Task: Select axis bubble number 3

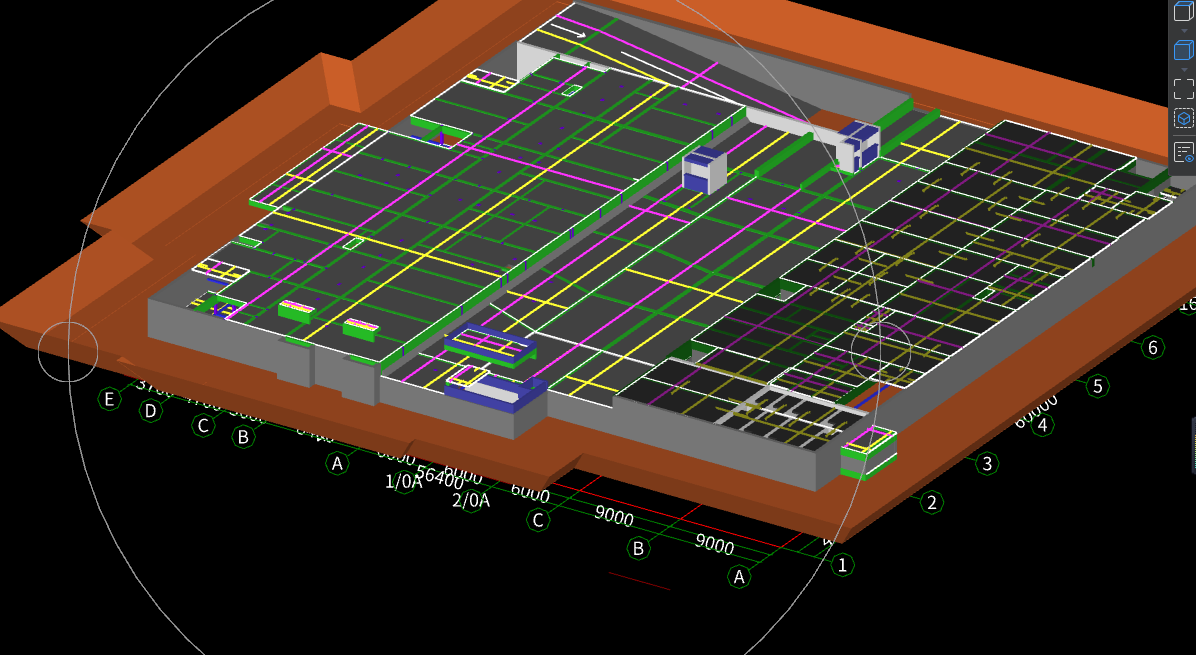Action: coord(987,463)
